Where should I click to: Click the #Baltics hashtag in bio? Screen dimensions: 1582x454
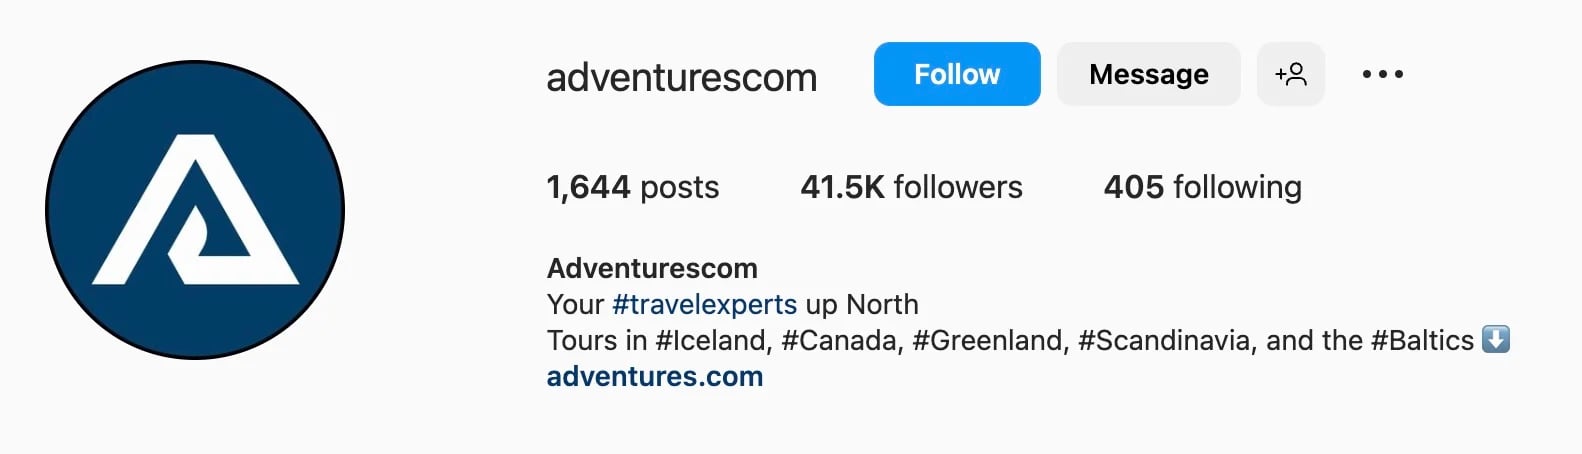pos(1422,341)
